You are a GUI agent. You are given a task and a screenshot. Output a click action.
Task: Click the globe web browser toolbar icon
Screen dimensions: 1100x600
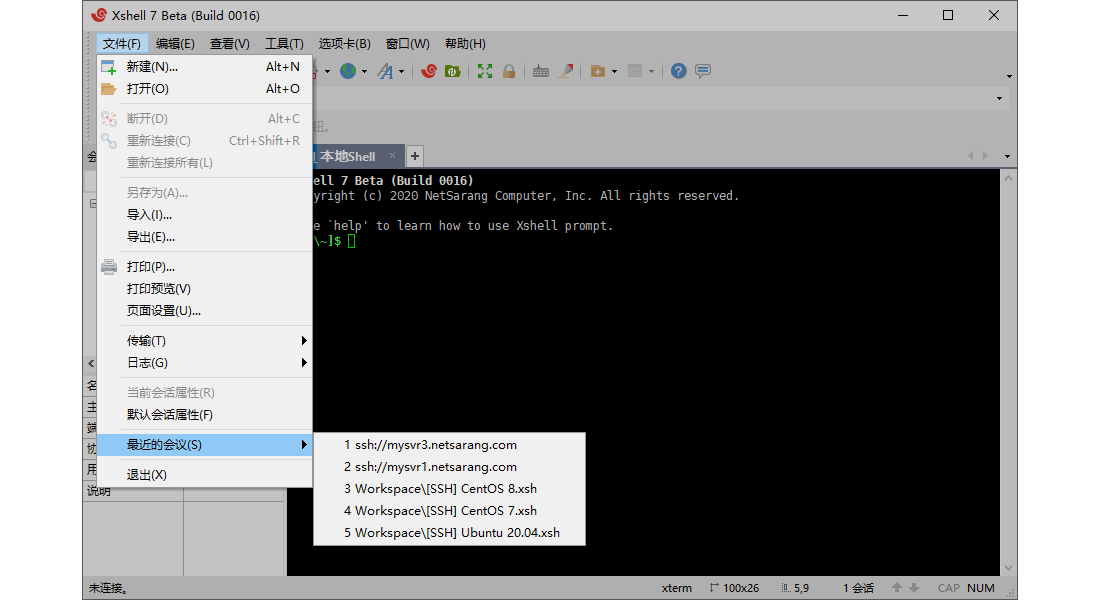pos(348,71)
